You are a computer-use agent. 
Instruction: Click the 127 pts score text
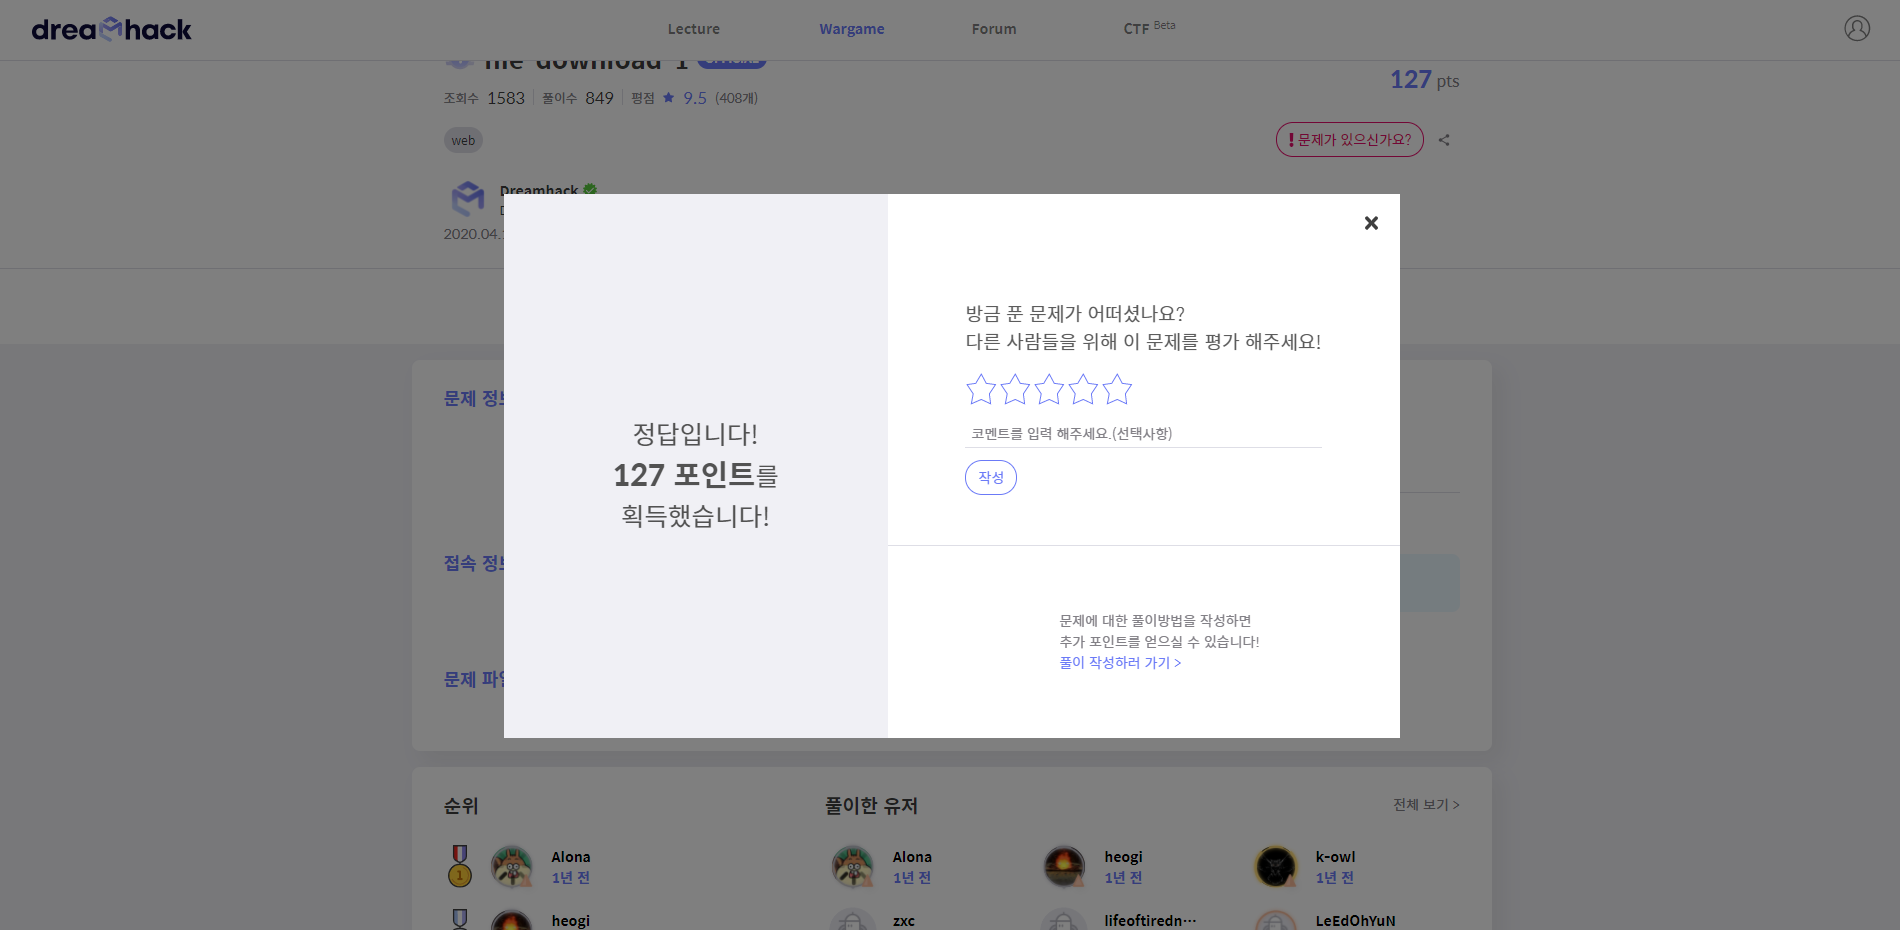1424,80
